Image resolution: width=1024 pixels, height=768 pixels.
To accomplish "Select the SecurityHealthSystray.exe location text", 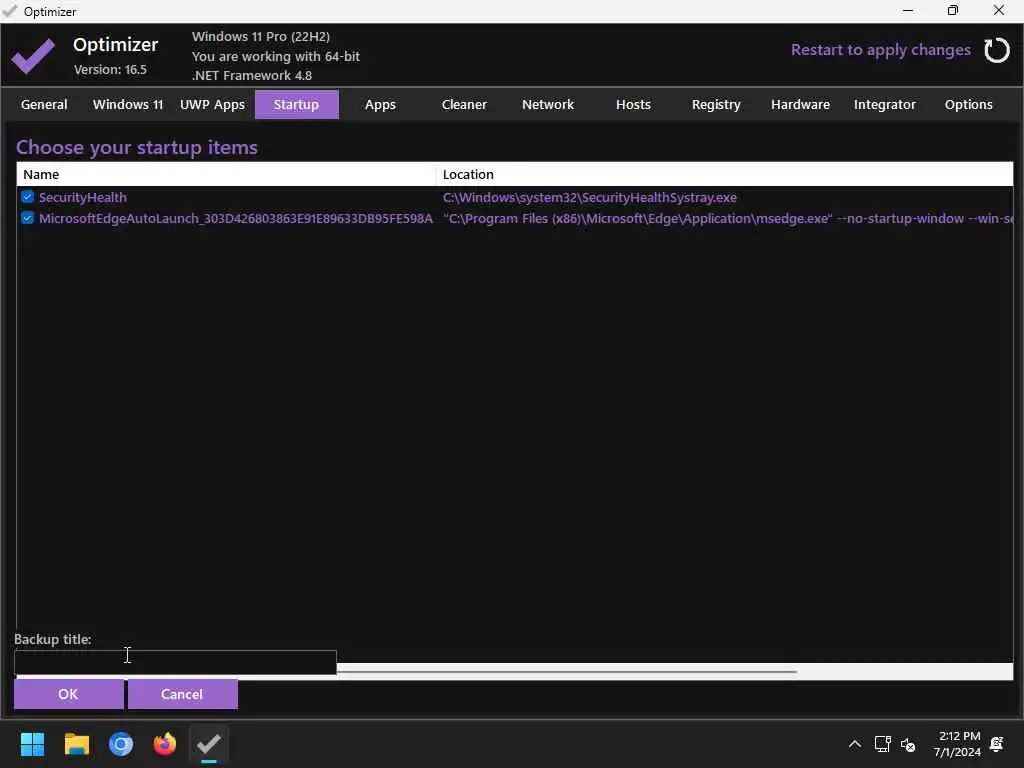I will [590, 197].
